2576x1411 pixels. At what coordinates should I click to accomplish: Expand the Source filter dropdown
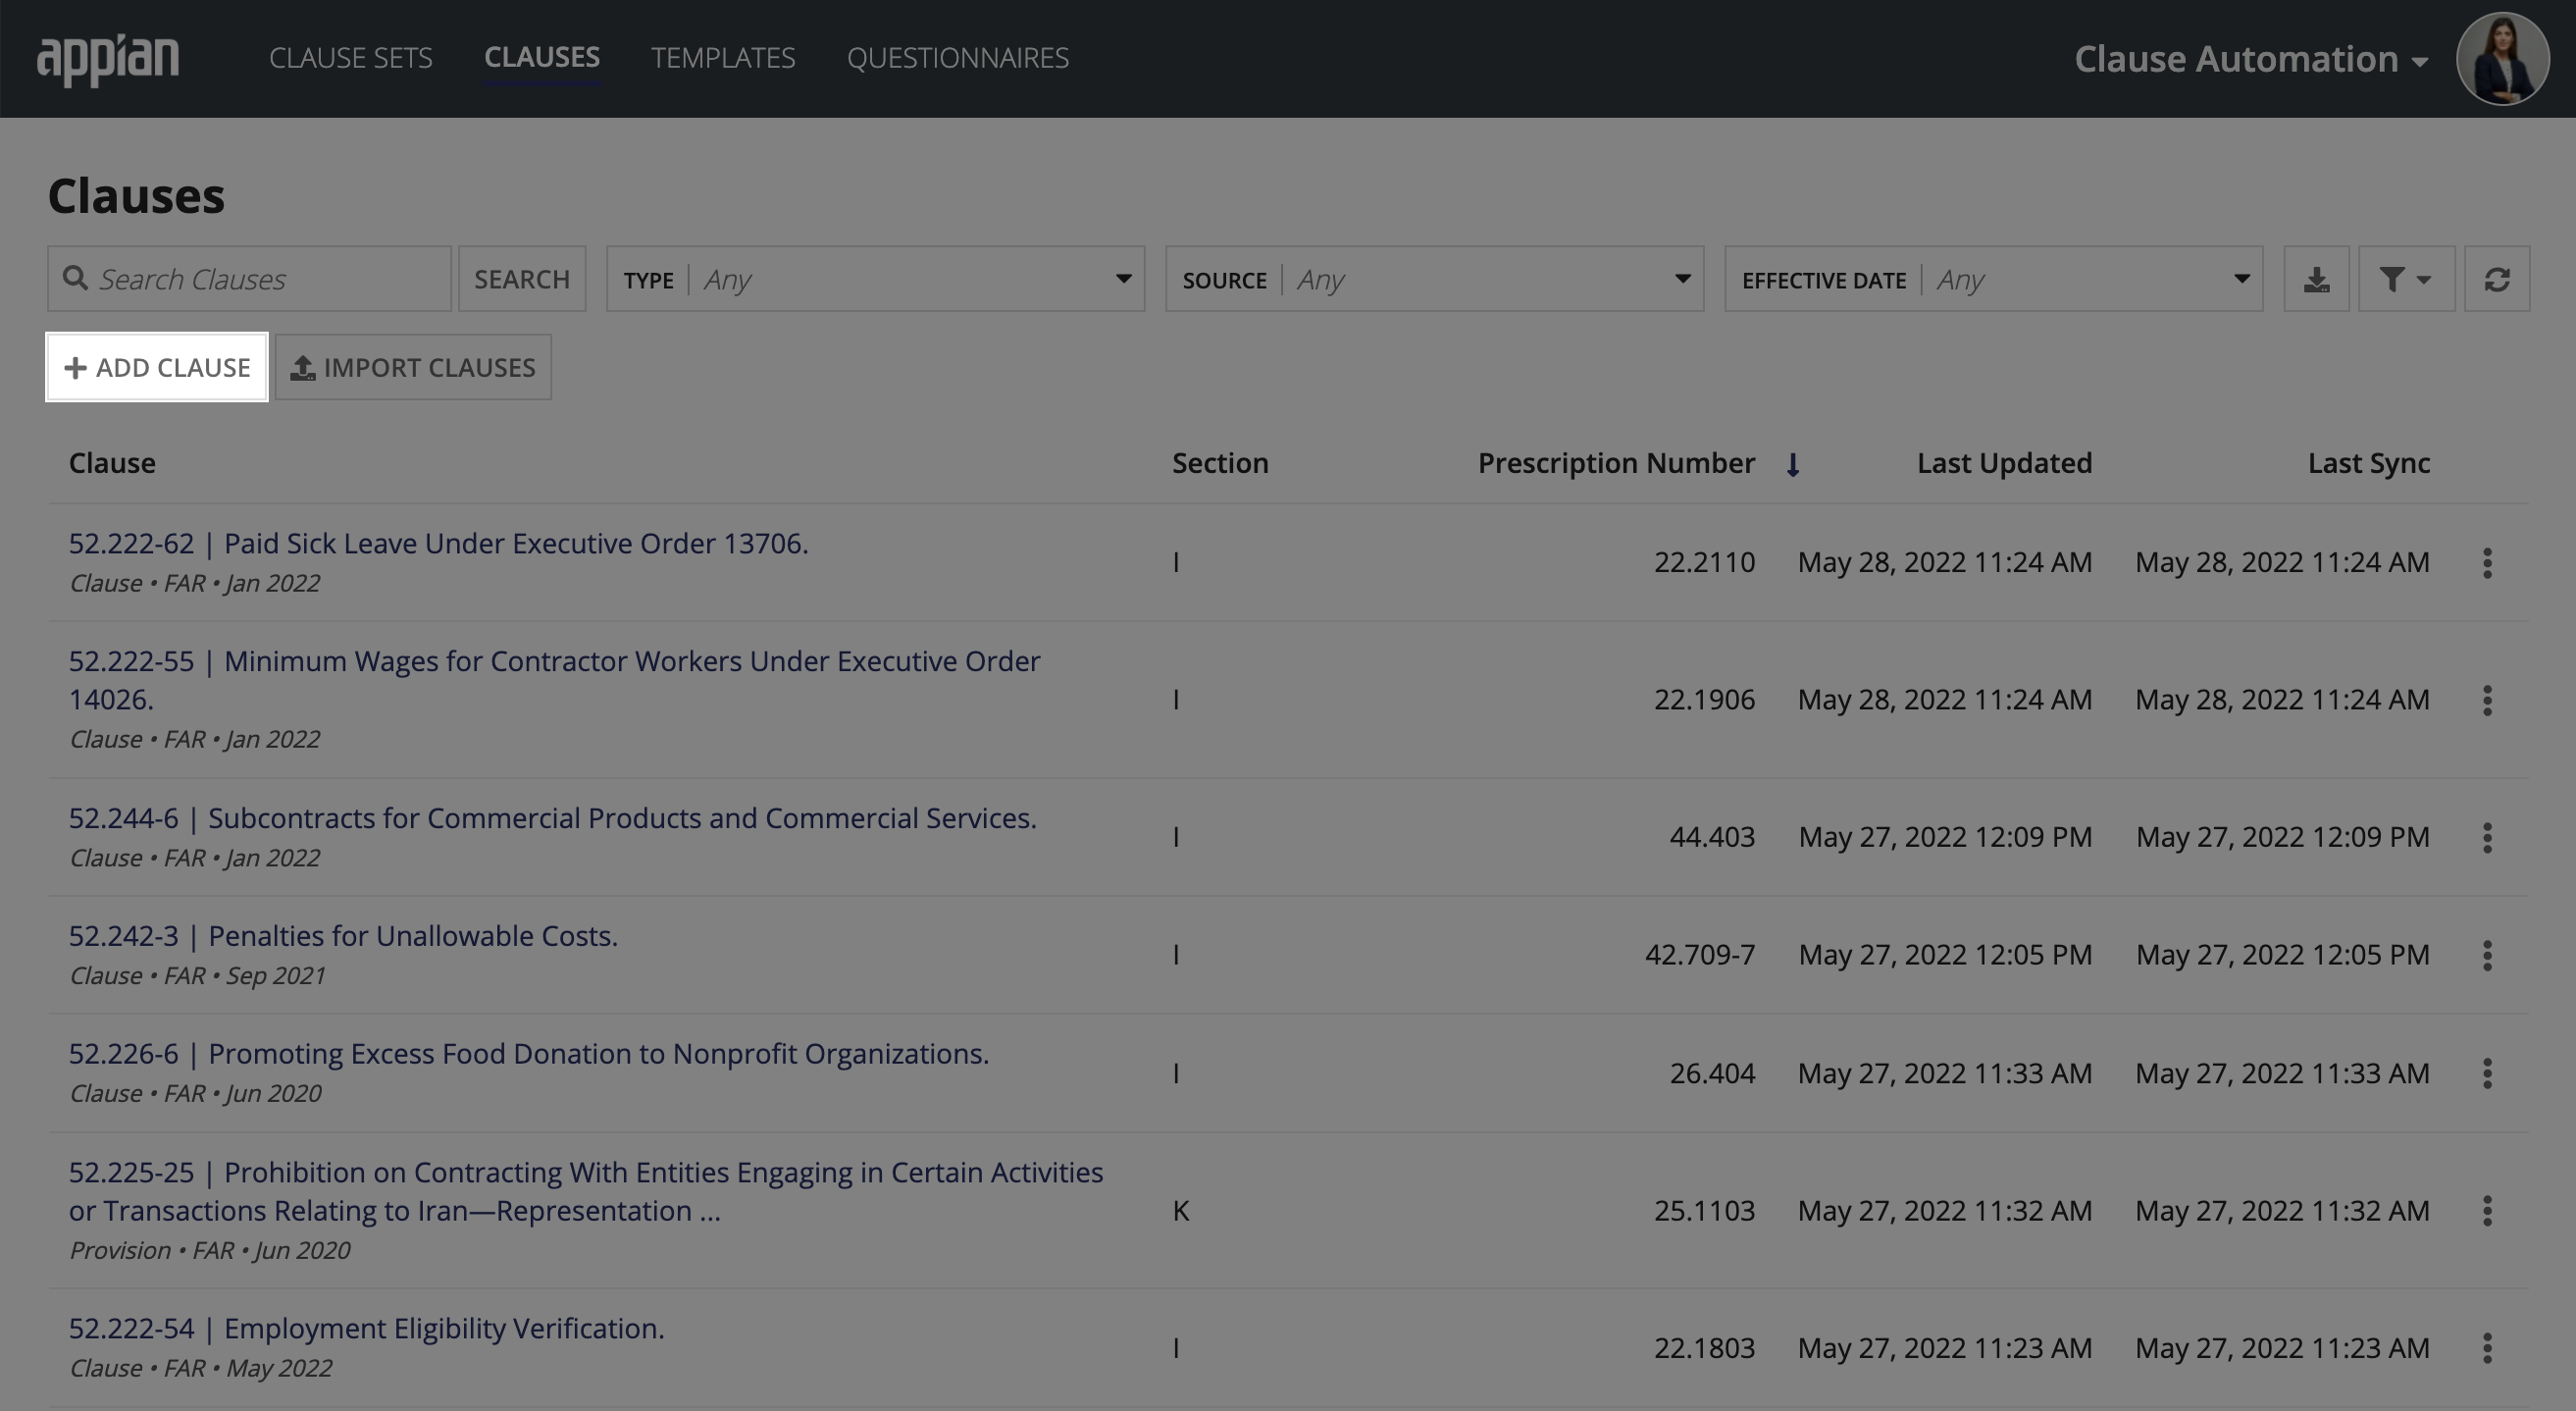[1434, 280]
